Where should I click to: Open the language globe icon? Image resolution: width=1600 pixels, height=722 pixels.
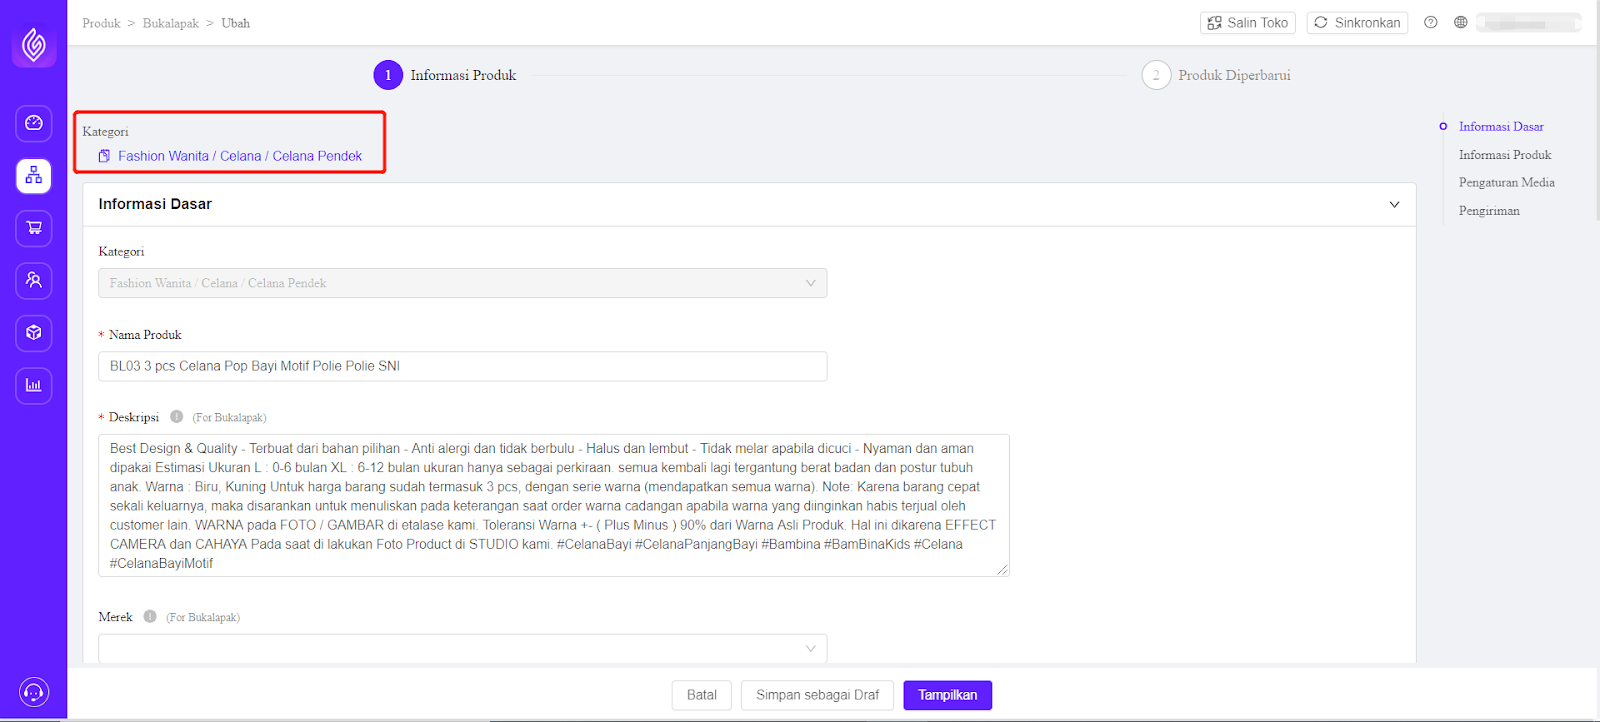[1461, 23]
